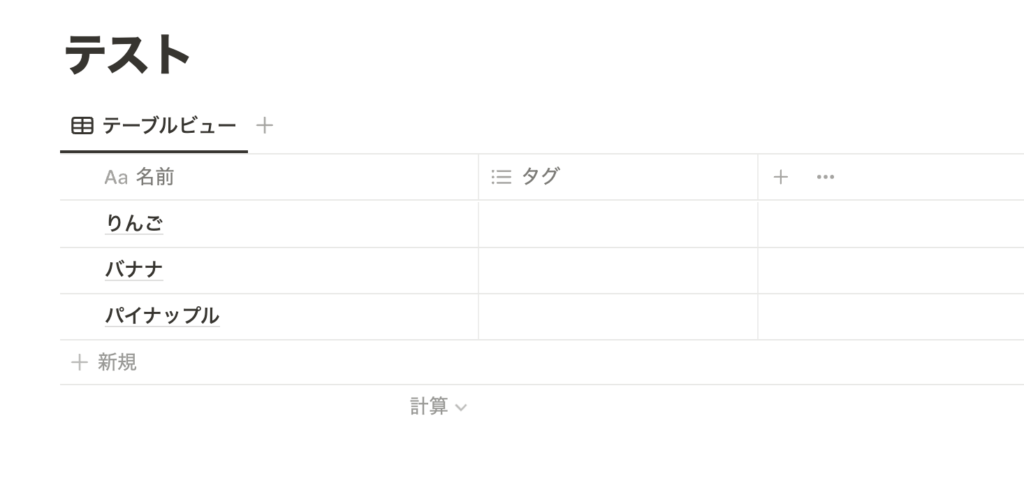The width and height of the screenshot is (1024, 502).
Task: Open the three-dots column options menu
Action: pos(825,177)
